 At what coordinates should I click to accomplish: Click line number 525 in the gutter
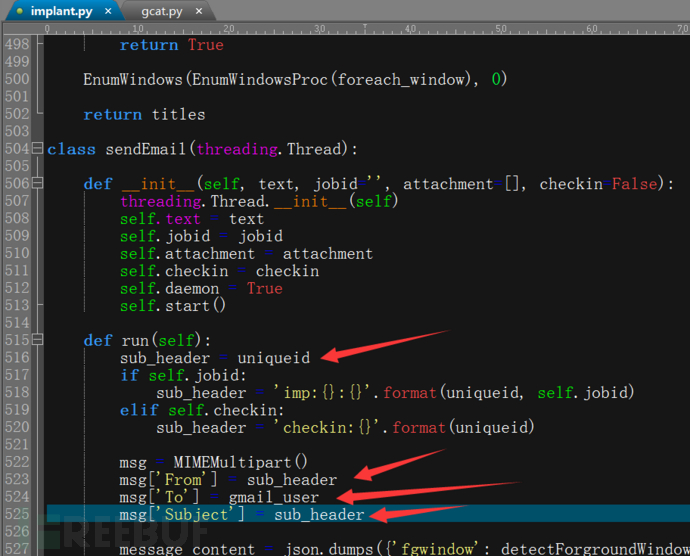17,514
